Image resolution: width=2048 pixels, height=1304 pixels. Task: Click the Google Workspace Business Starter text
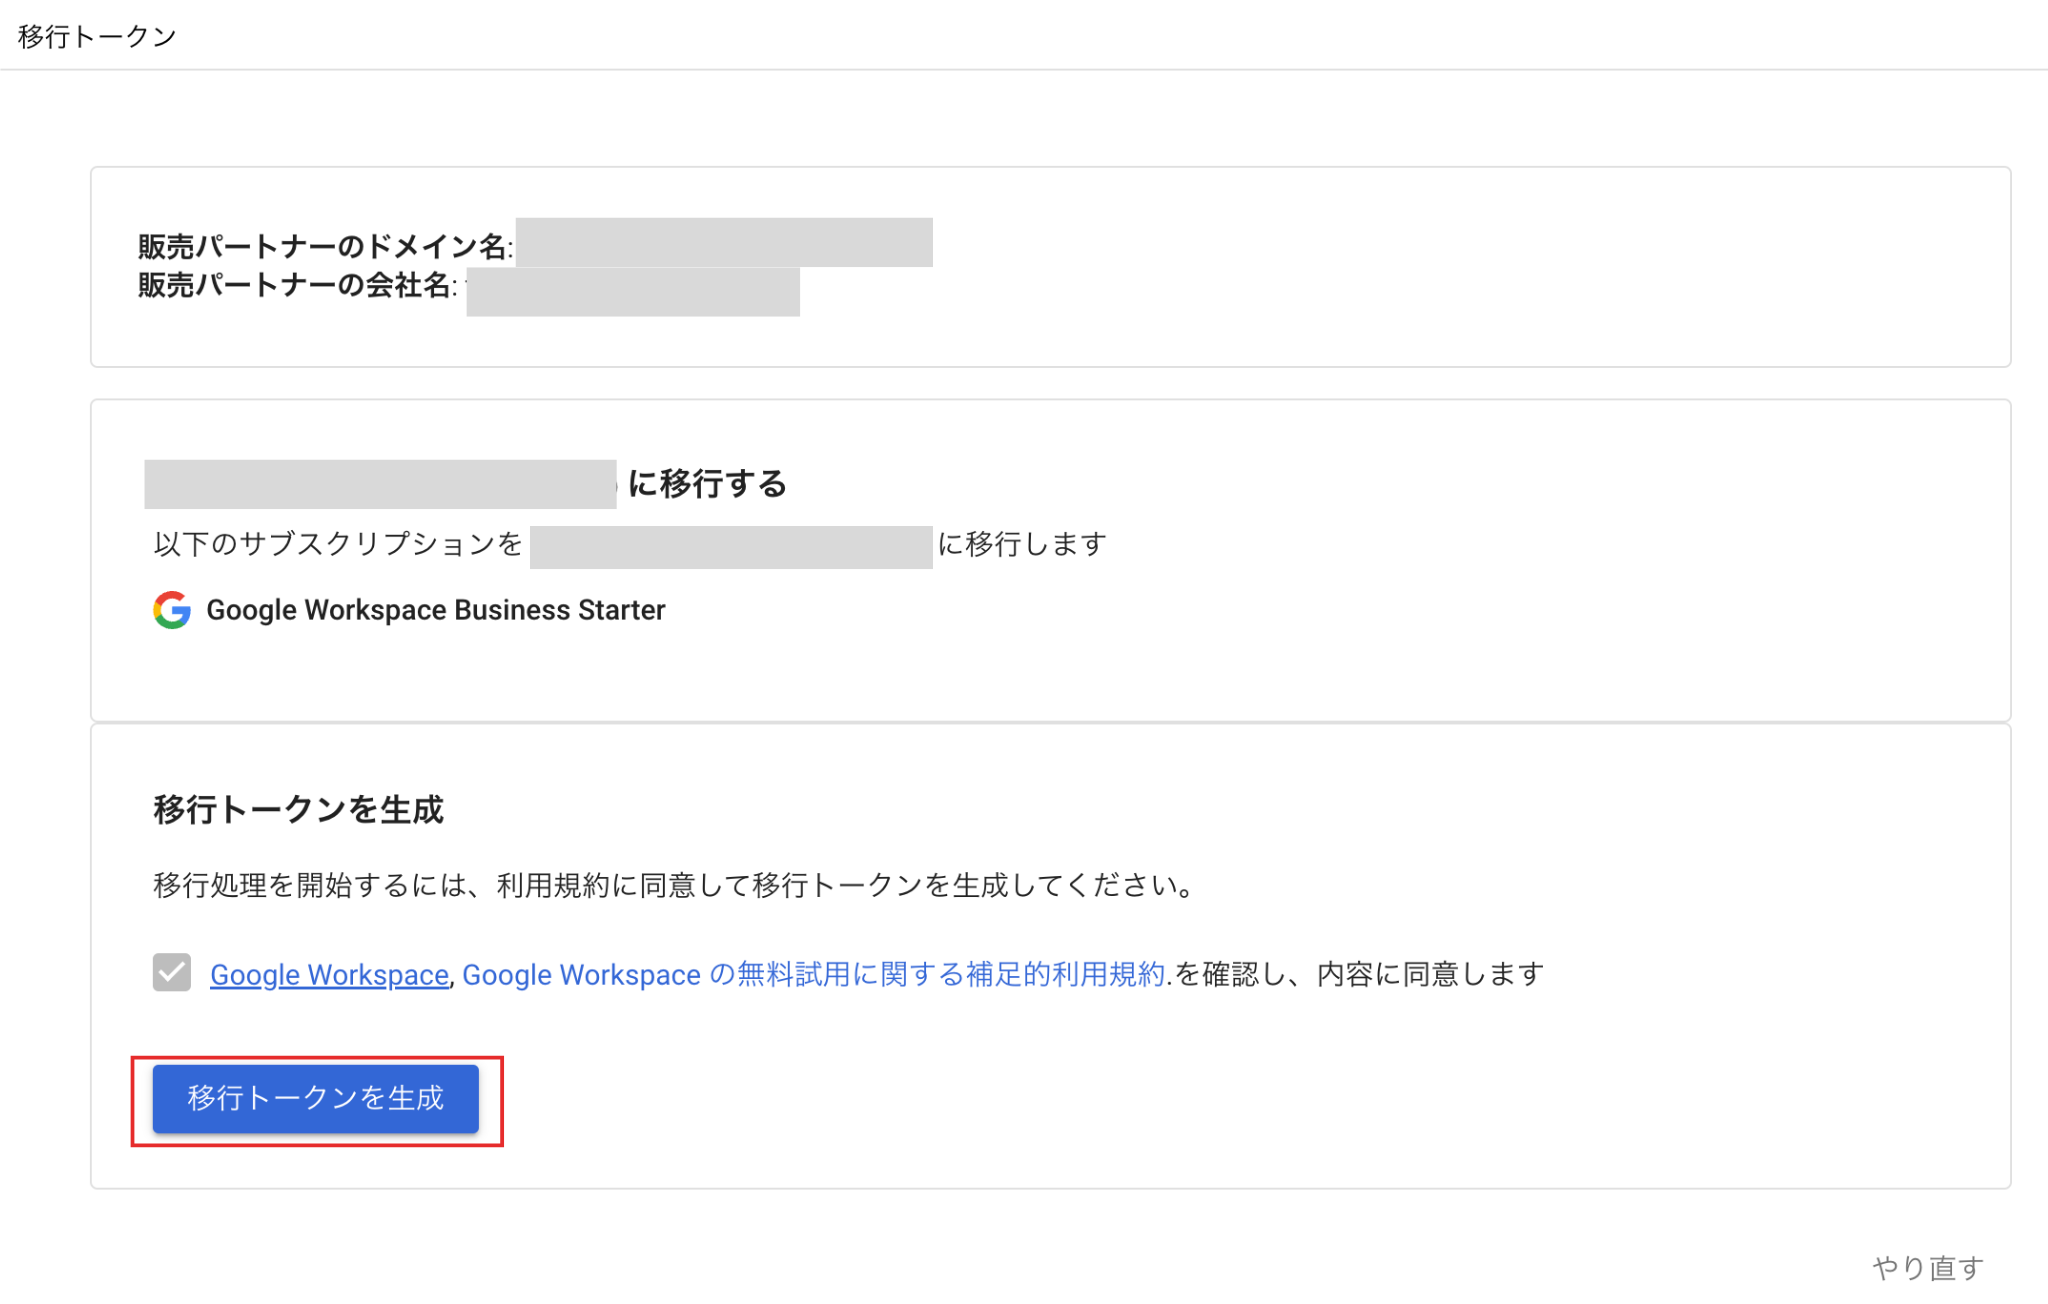435,609
